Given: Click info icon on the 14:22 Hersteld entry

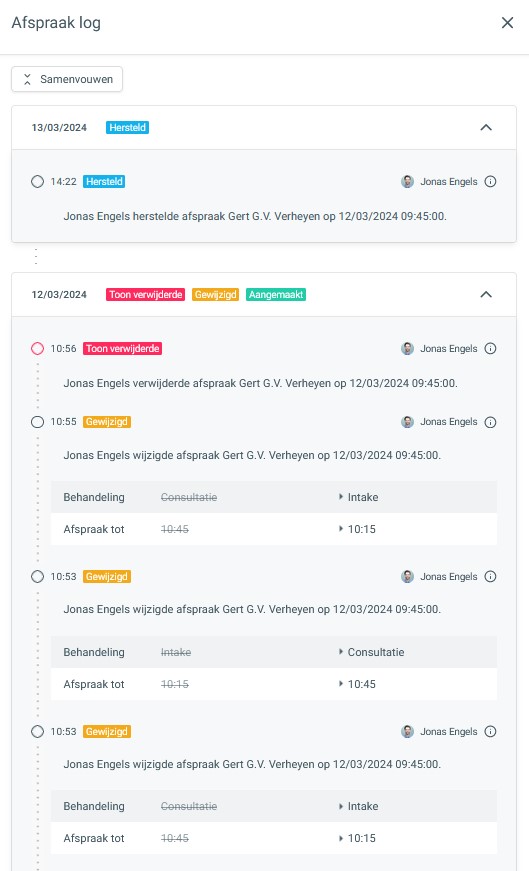Looking at the screenshot, I should (x=490, y=182).
